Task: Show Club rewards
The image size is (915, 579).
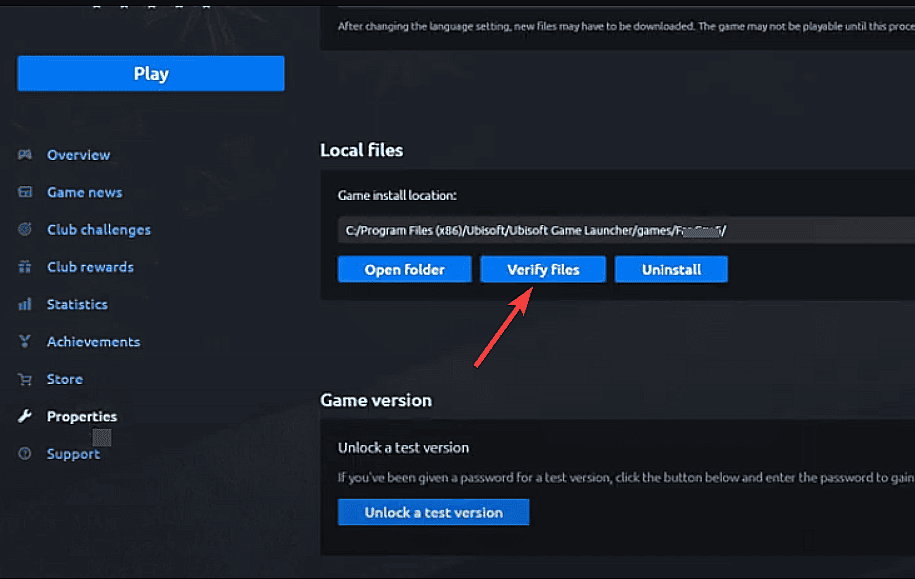Action: pos(90,267)
